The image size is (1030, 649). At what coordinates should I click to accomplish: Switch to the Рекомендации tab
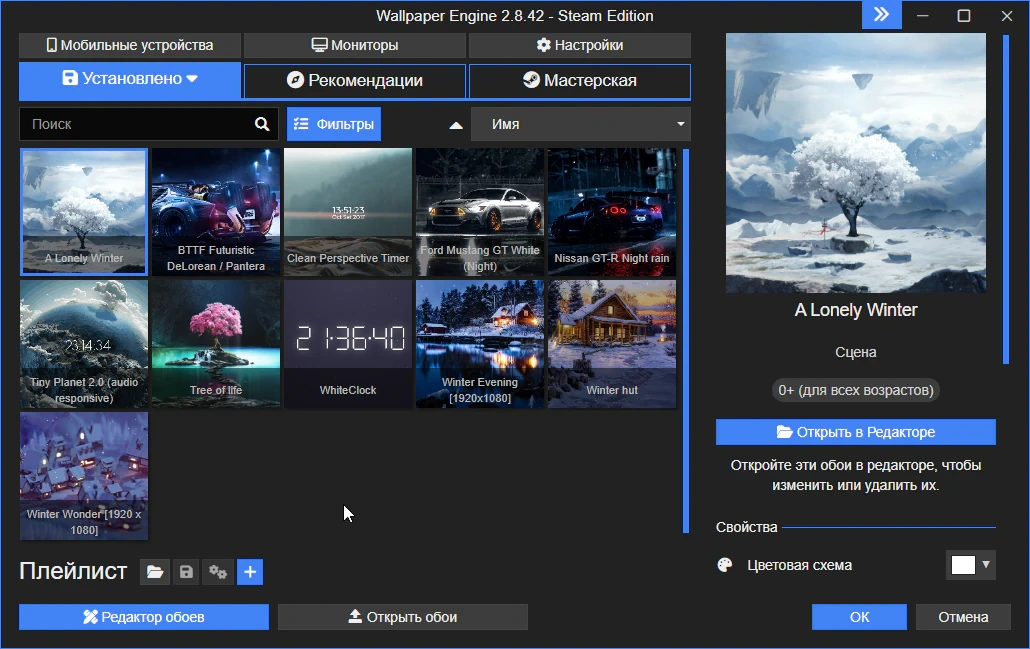355,81
